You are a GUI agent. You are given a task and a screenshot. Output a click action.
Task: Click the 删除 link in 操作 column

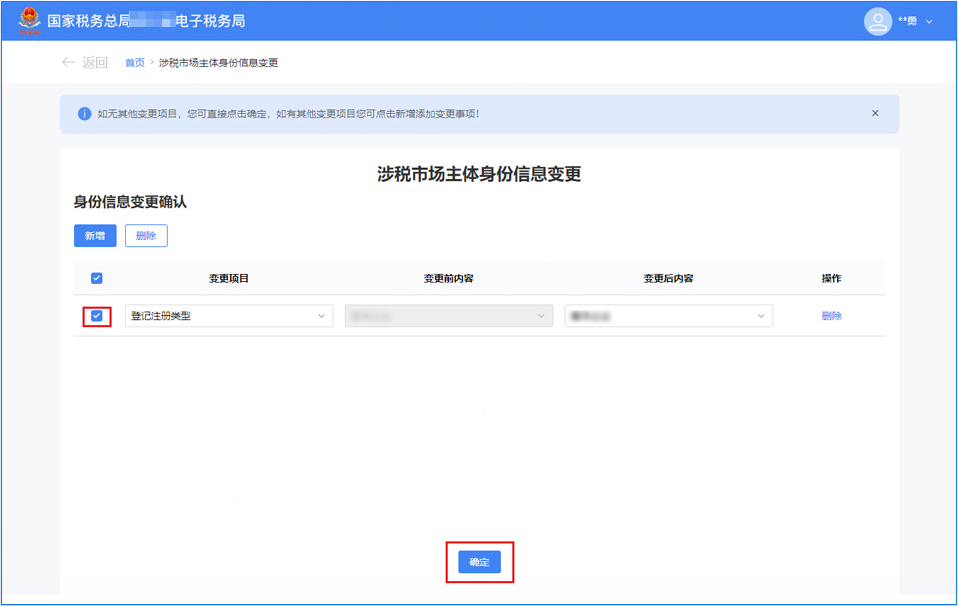tap(831, 316)
